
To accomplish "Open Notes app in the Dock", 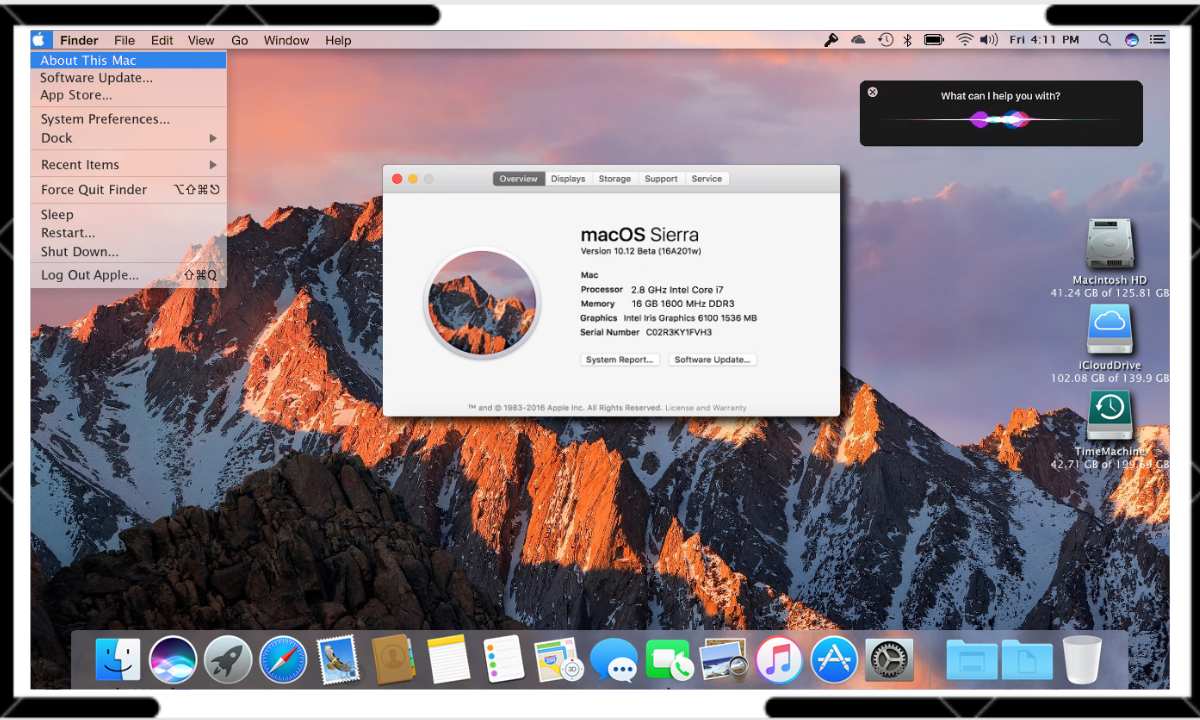I will (x=448, y=660).
